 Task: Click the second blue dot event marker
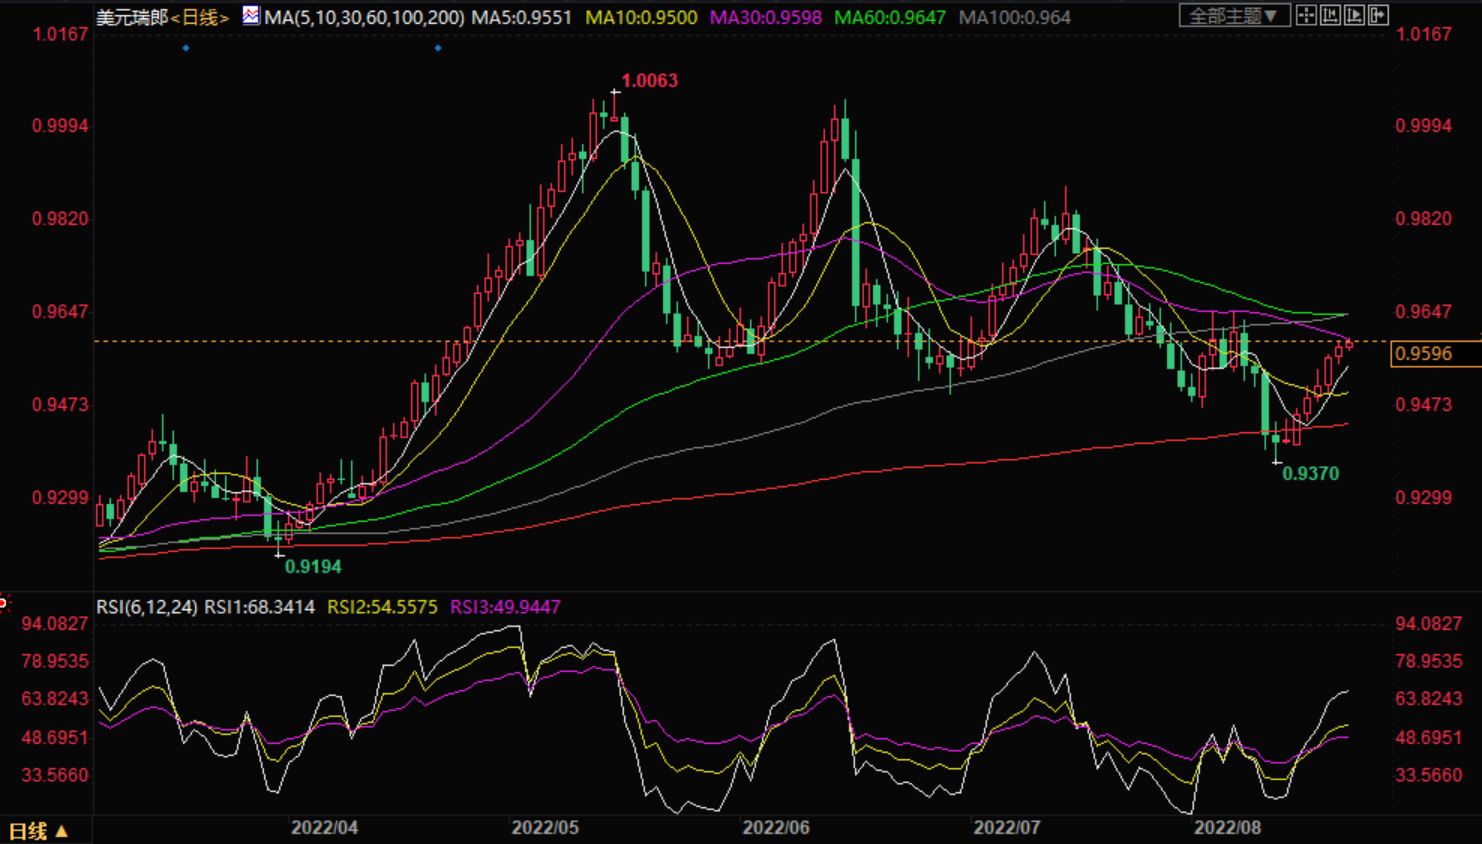438,48
